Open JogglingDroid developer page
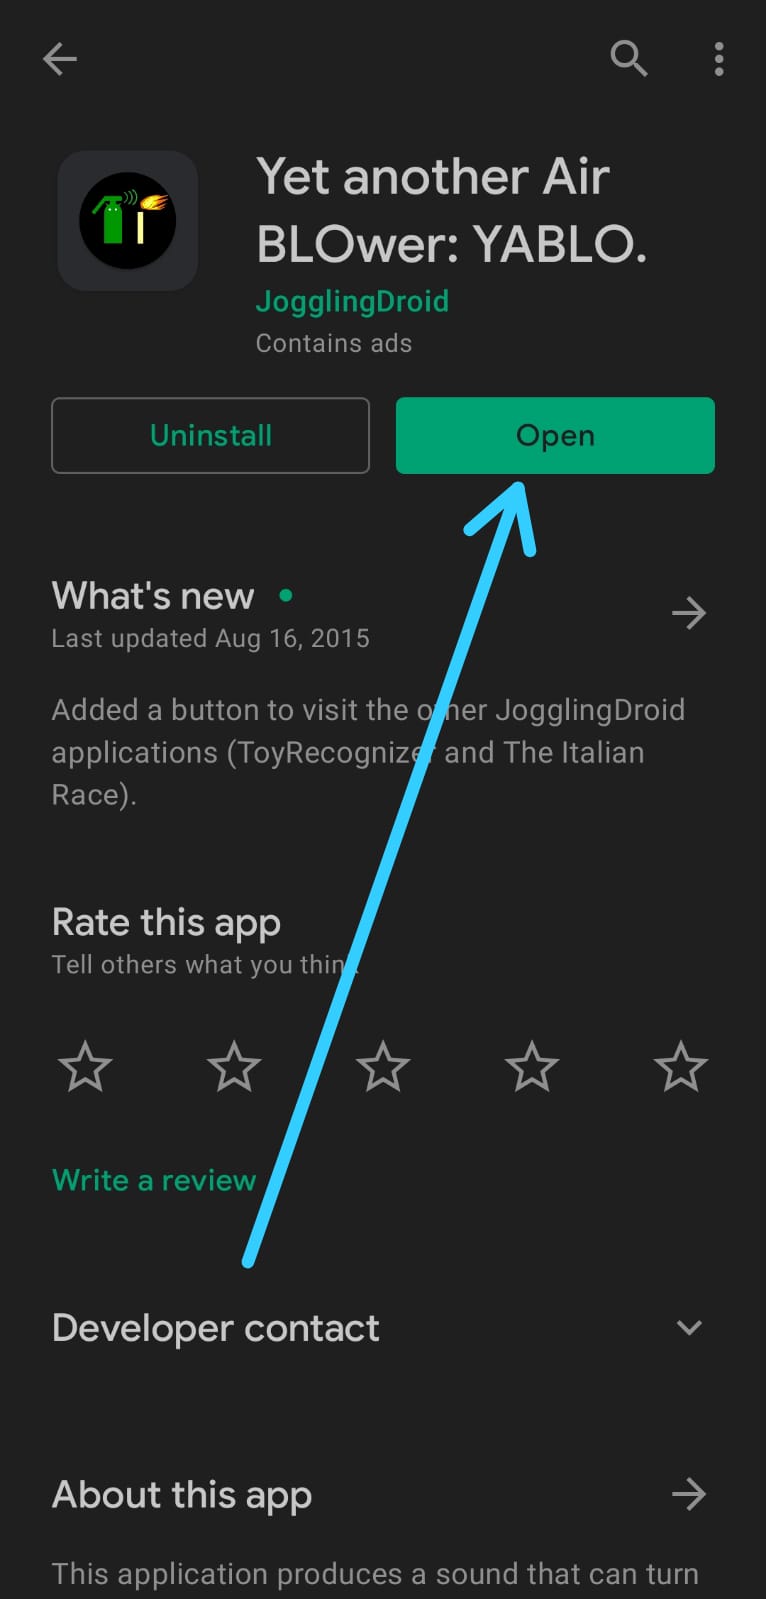Screen dimensions: 766x1599 (352, 301)
